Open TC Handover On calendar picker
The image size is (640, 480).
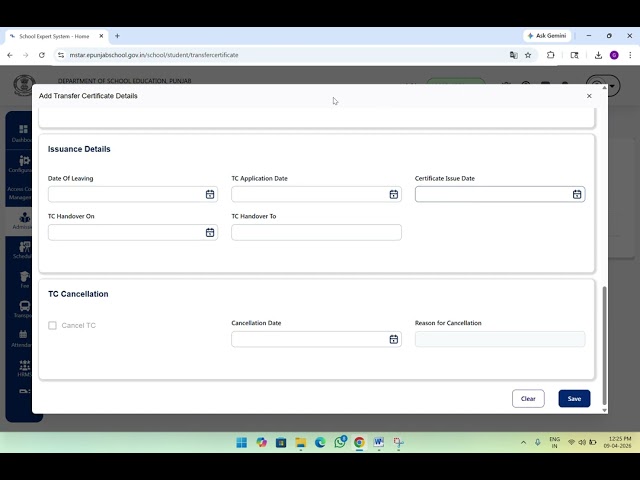(210, 233)
